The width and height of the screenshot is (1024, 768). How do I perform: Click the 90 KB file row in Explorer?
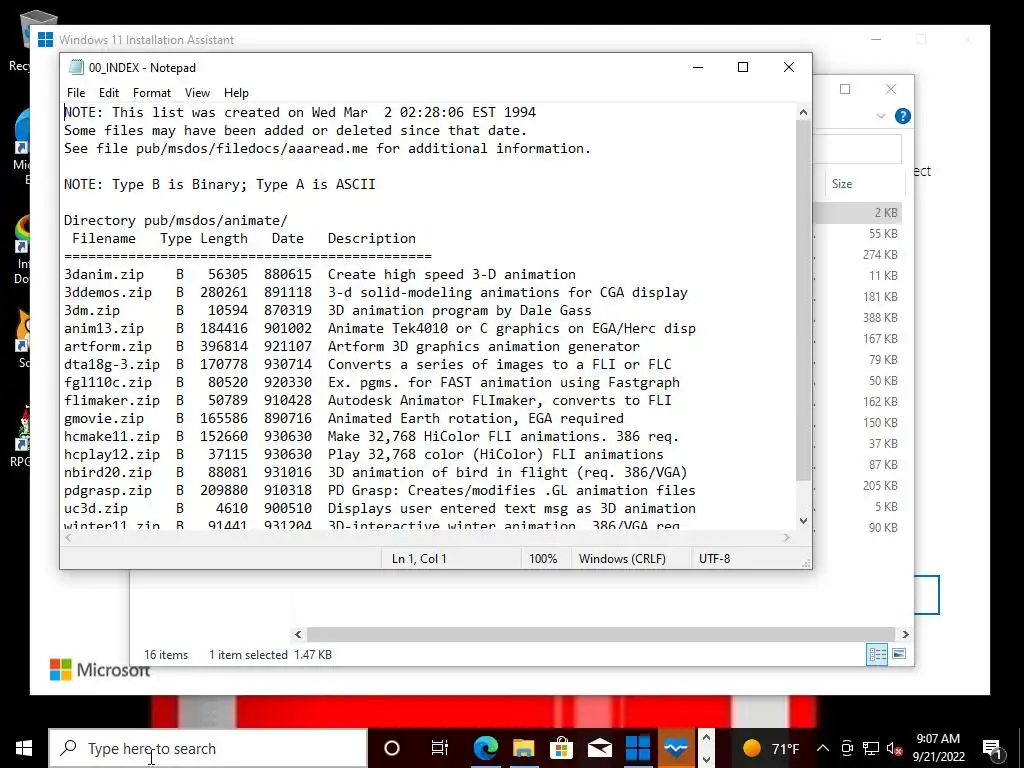pyautogui.click(x=859, y=528)
